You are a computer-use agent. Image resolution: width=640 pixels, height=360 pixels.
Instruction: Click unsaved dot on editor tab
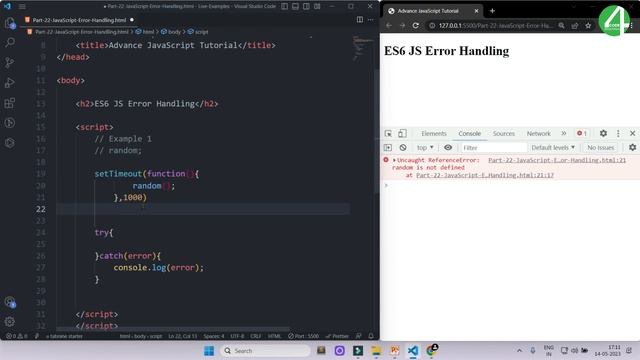click(131, 20)
